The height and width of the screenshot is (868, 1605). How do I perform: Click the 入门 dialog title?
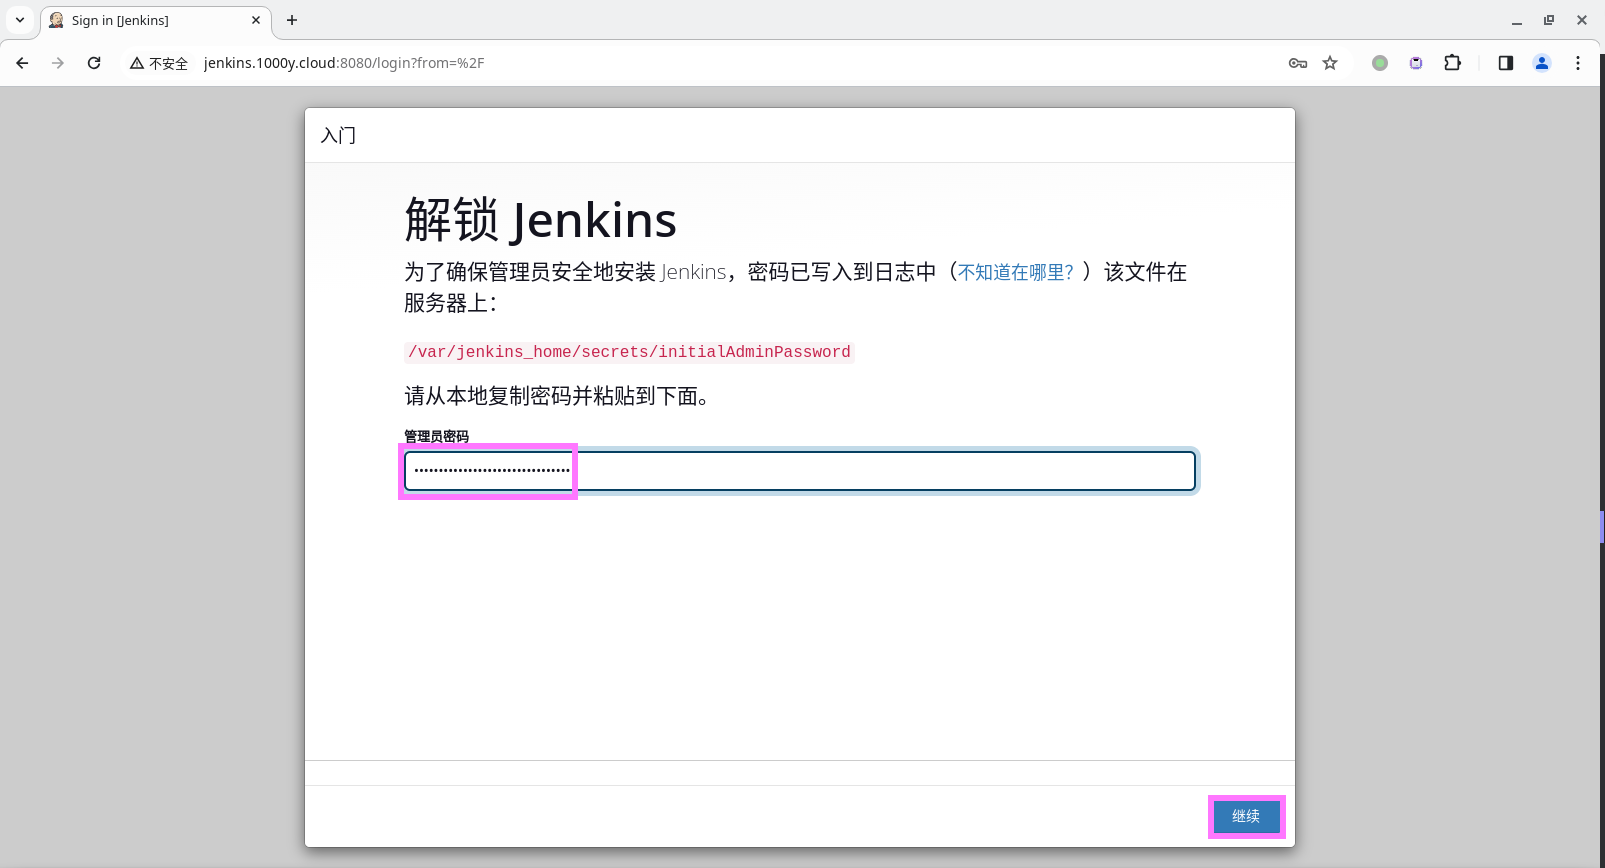(338, 135)
